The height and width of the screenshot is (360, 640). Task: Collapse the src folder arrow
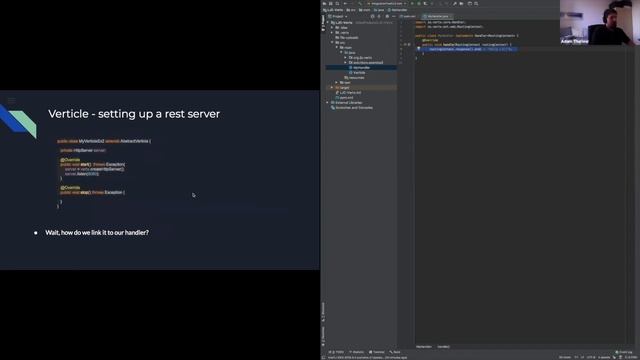pos(332,42)
